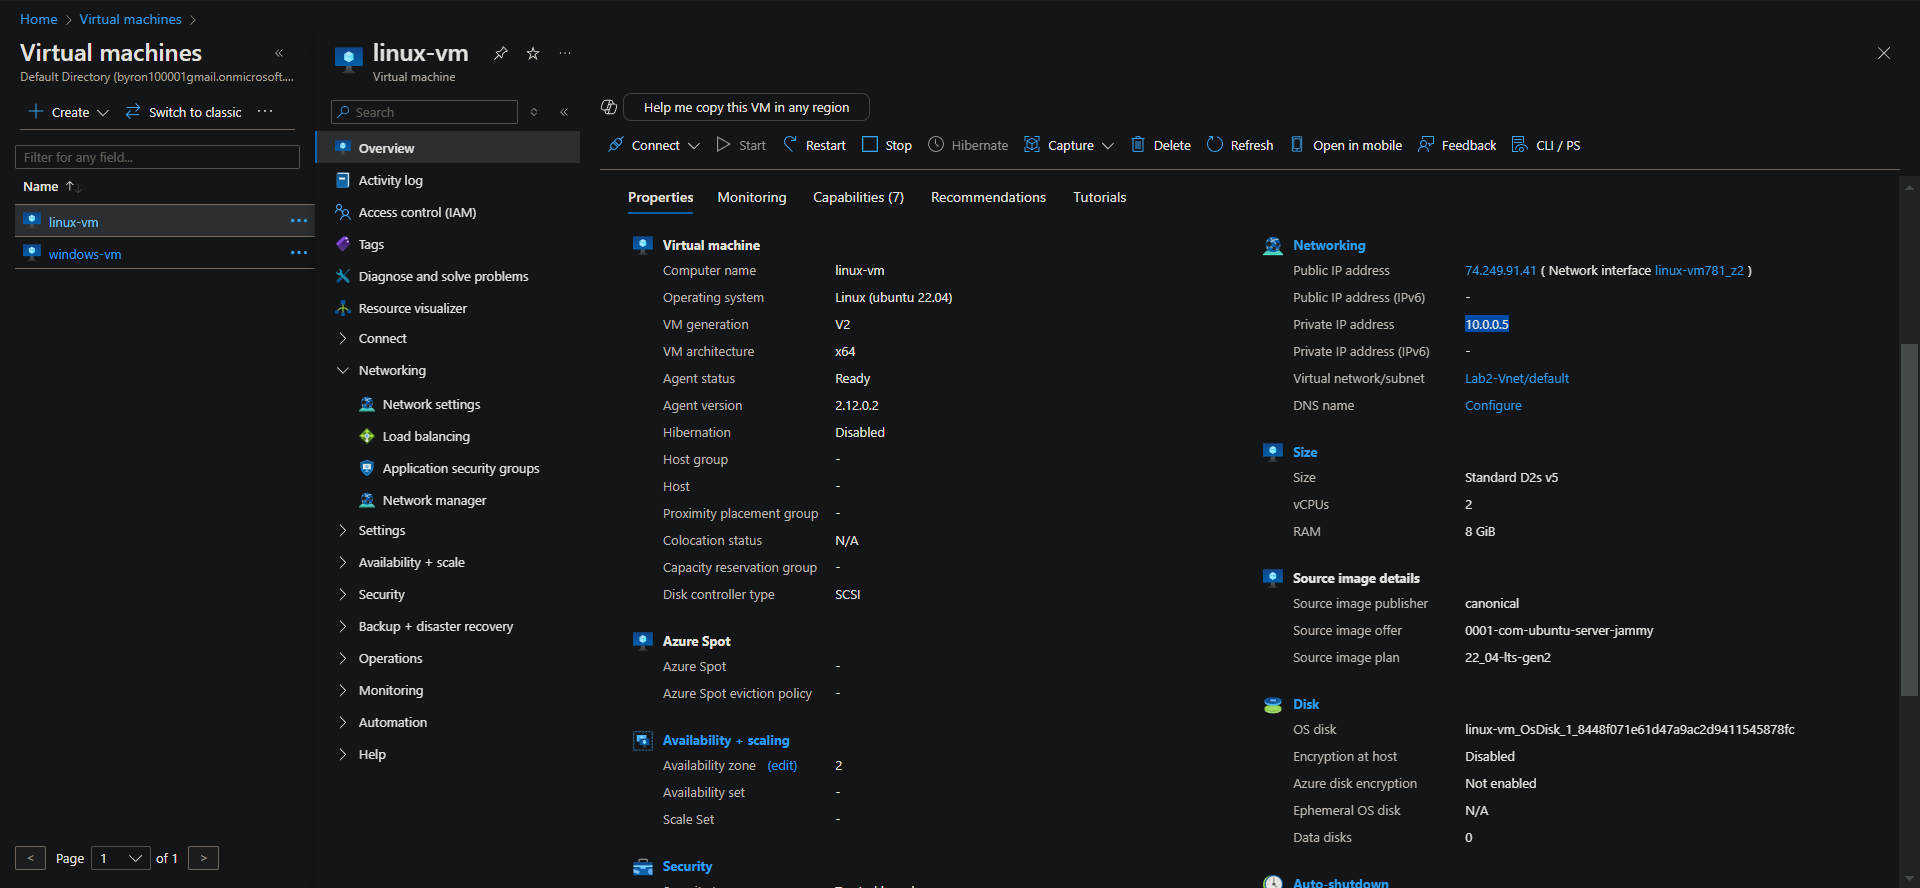1920x888 pixels.
Task: Select the Properties tab
Action: coord(660,197)
